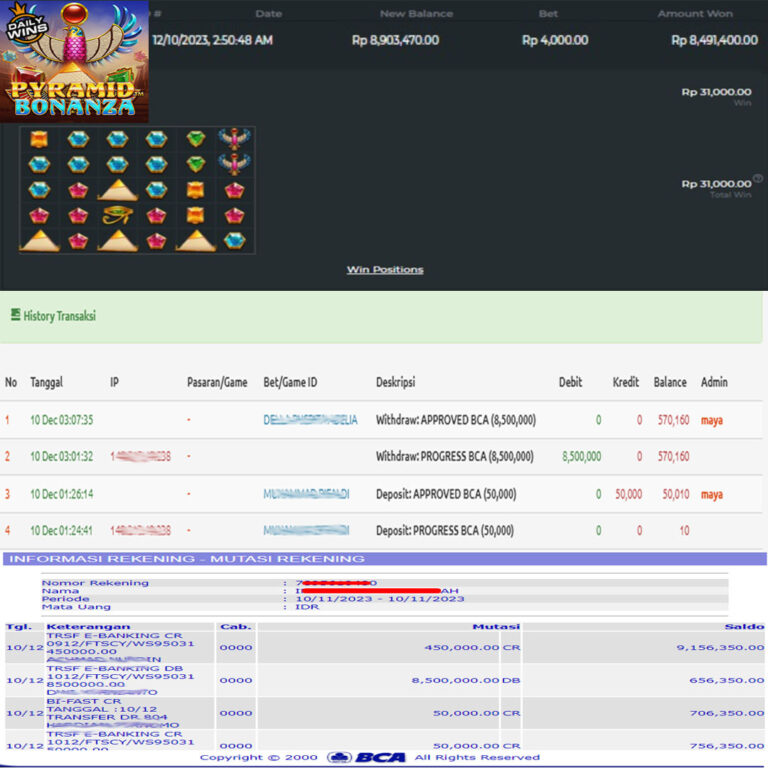The width and height of the screenshot is (768, 768).
Task: Click the Balance column header
Action: point(670,382)
